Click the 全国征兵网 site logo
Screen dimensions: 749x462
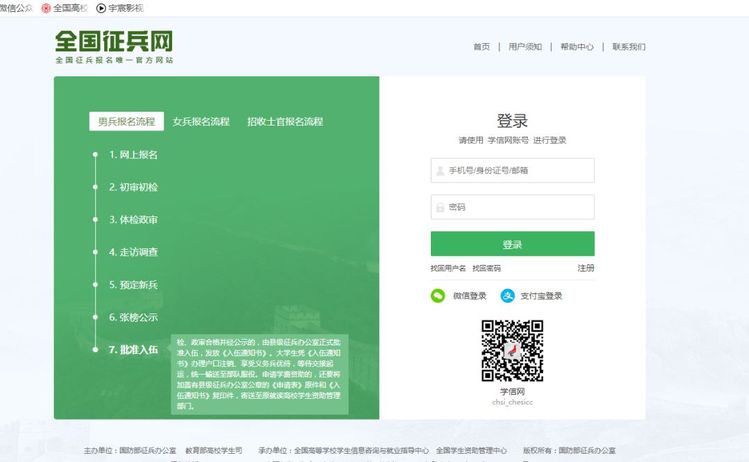[114, 46]
